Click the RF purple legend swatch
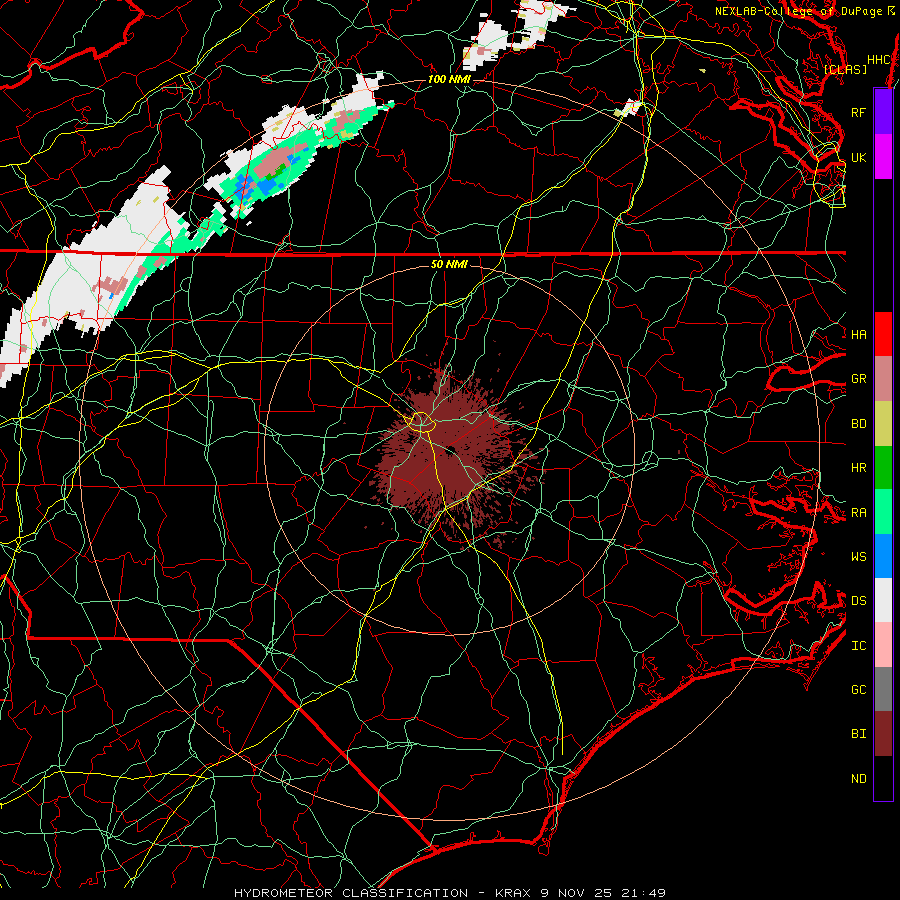The width and height of the screenshot is (900, 900). pyautogui.click(x=883, y=112)
